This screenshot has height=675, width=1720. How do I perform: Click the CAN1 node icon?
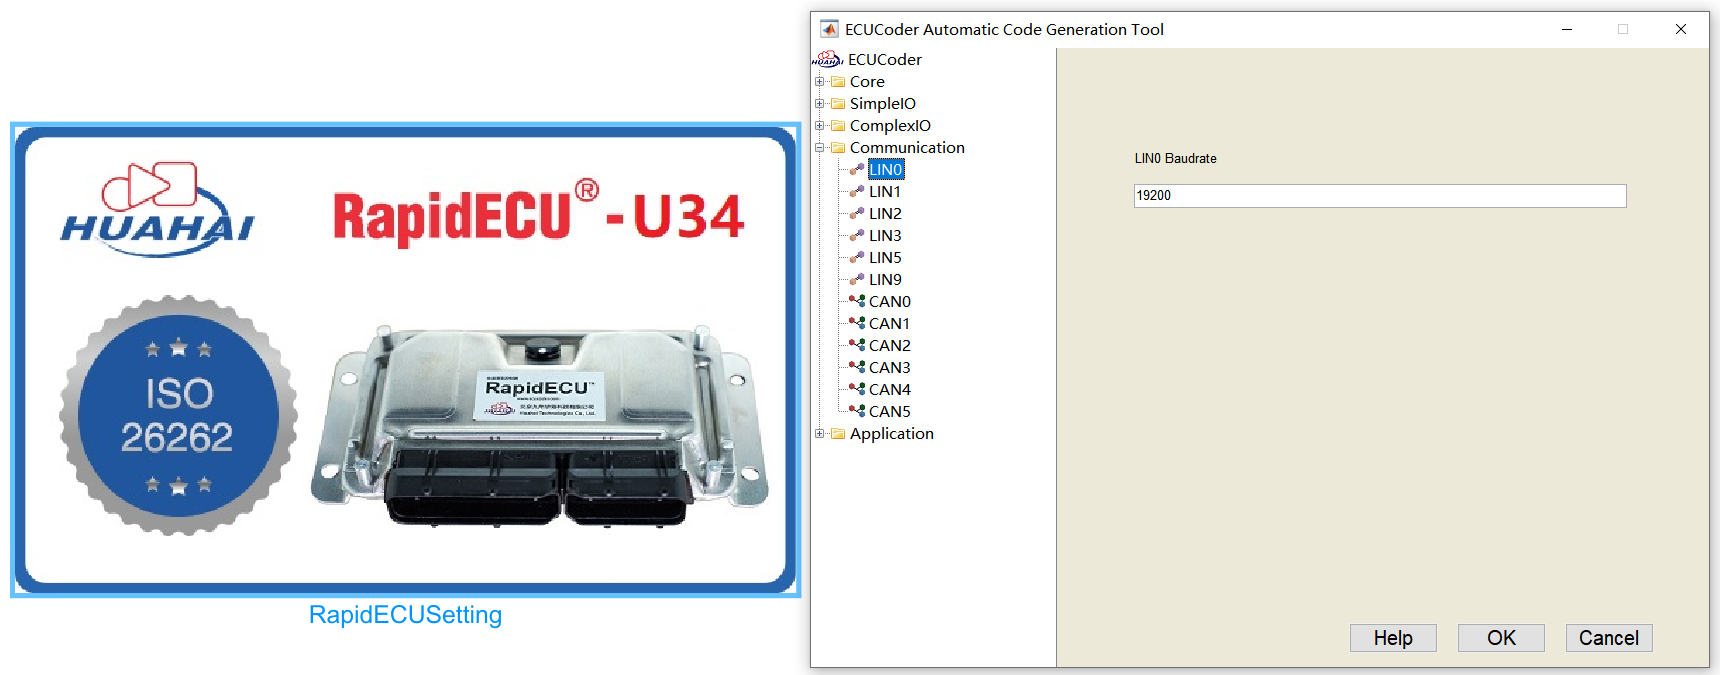(857, 323)
